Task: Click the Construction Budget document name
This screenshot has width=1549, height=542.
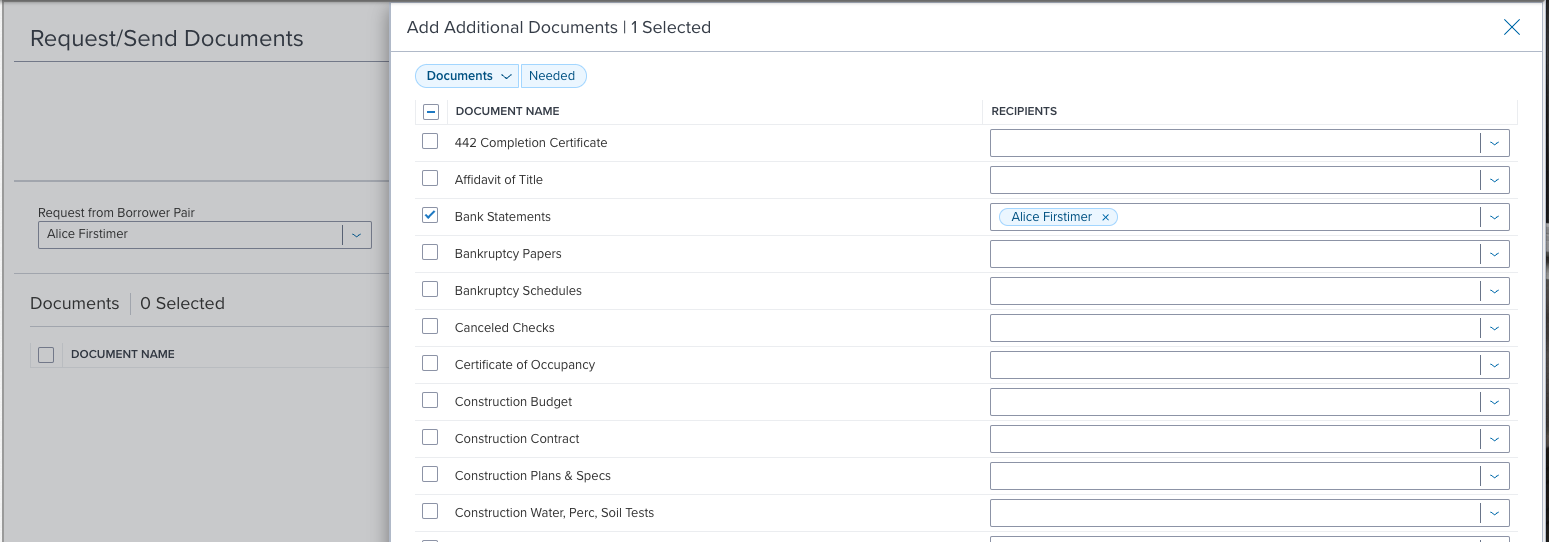Action: (x=514, y=402)
